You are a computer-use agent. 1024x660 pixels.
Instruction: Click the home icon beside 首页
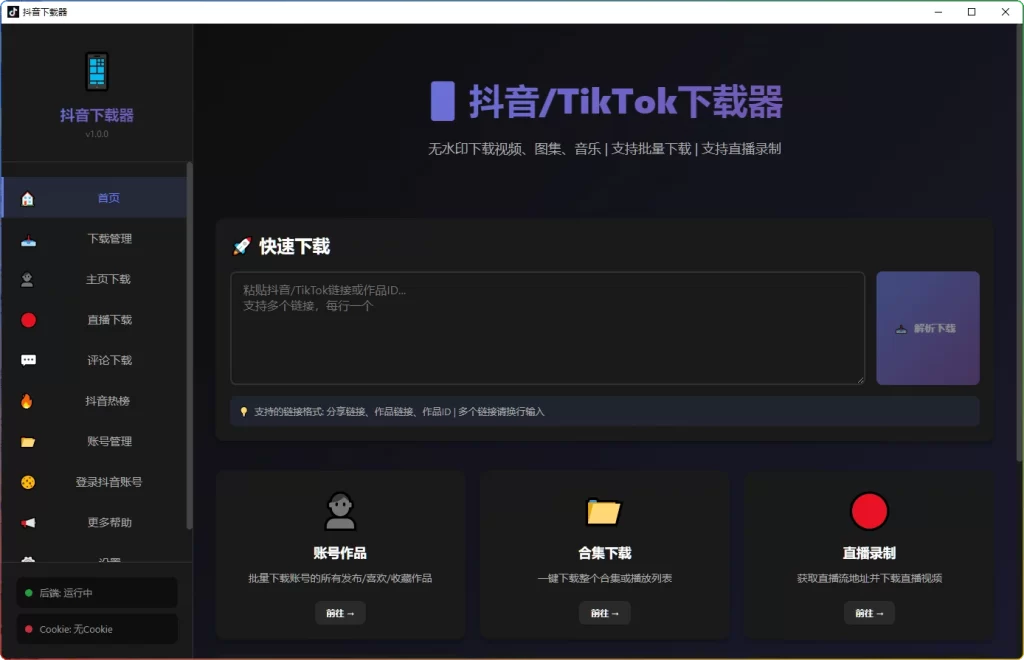[29, 197]
